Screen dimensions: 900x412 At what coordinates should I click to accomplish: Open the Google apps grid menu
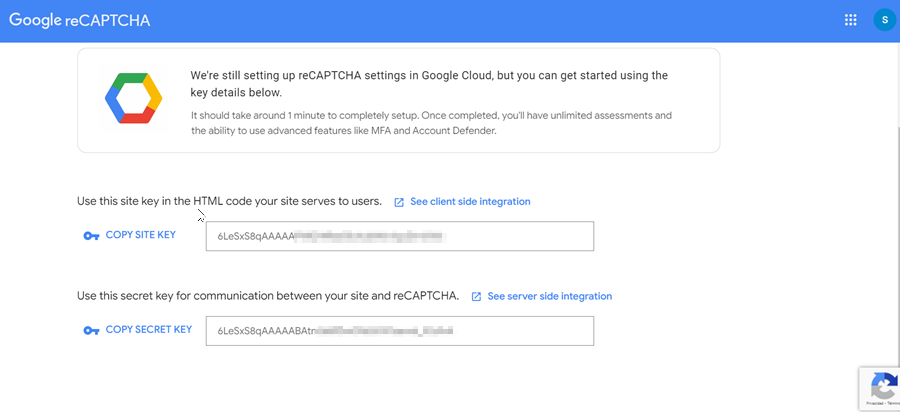(x=851, y=20)
